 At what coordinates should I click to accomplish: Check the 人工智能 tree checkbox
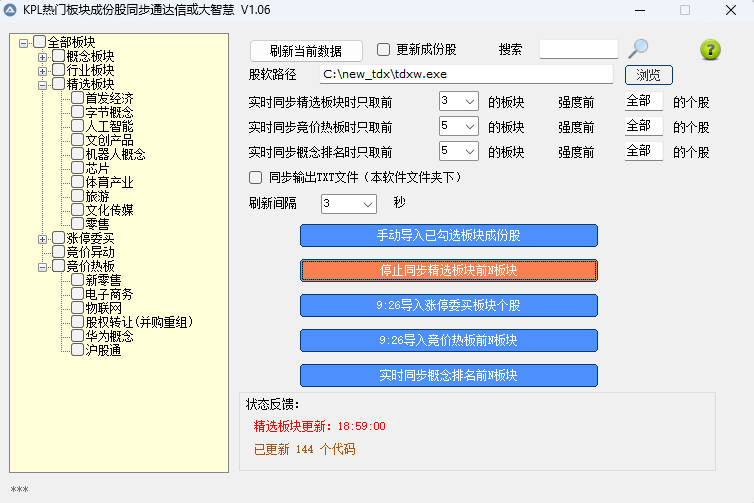[76, 126]
